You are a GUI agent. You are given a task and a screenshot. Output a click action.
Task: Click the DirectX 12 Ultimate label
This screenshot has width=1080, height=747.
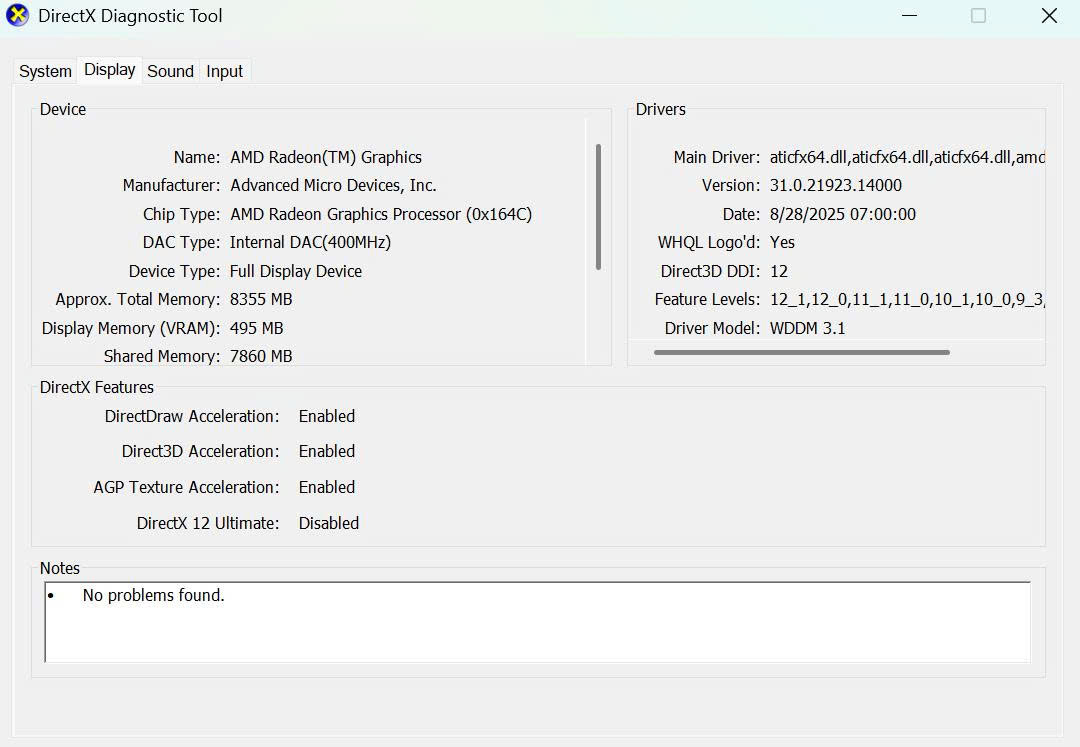click(x=208, y=524)
